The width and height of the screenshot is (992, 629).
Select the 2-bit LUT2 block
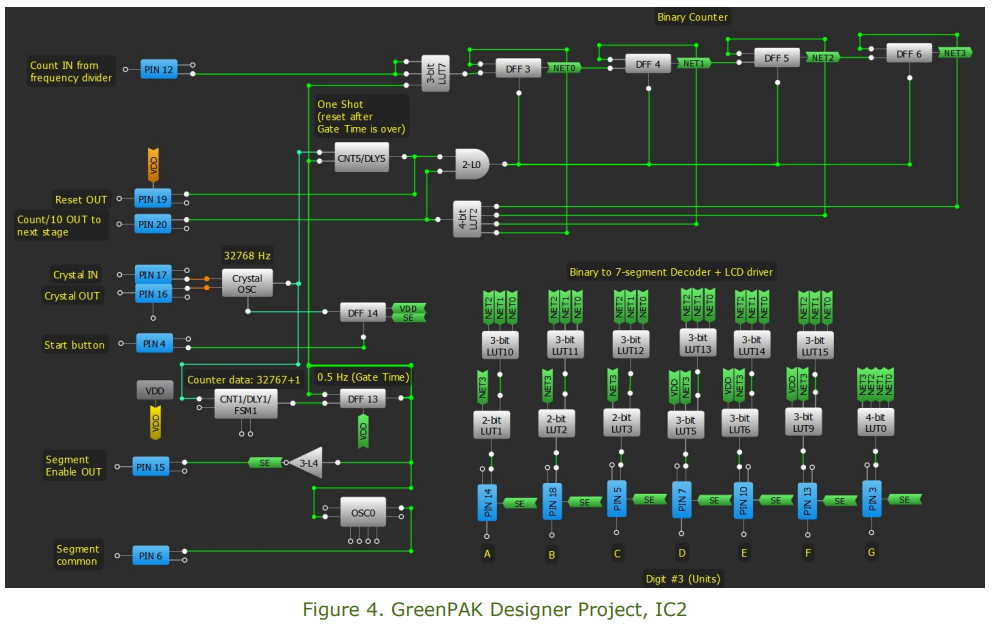pos(556,424)
